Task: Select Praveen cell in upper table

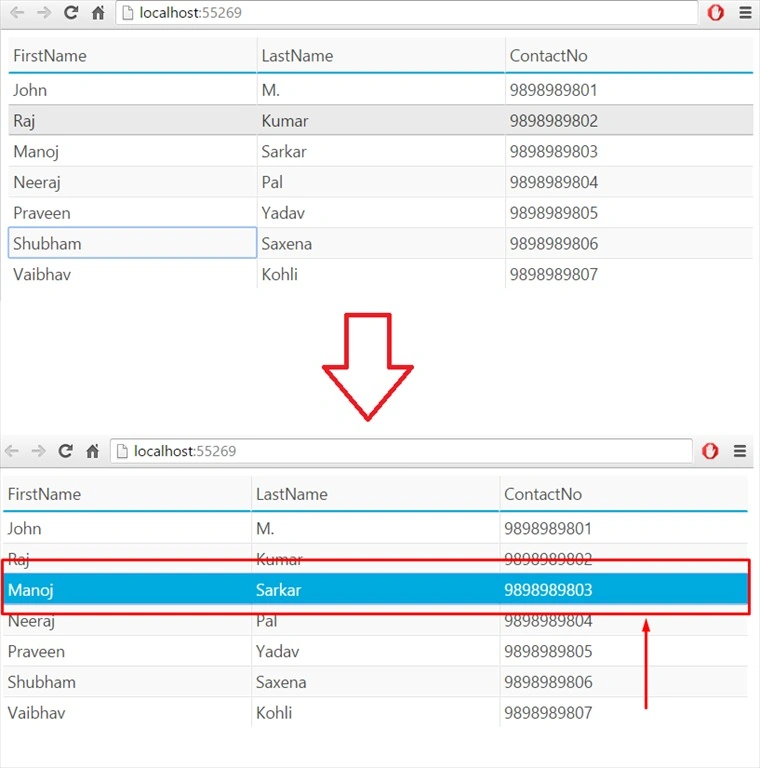Action: coord(133,213)
